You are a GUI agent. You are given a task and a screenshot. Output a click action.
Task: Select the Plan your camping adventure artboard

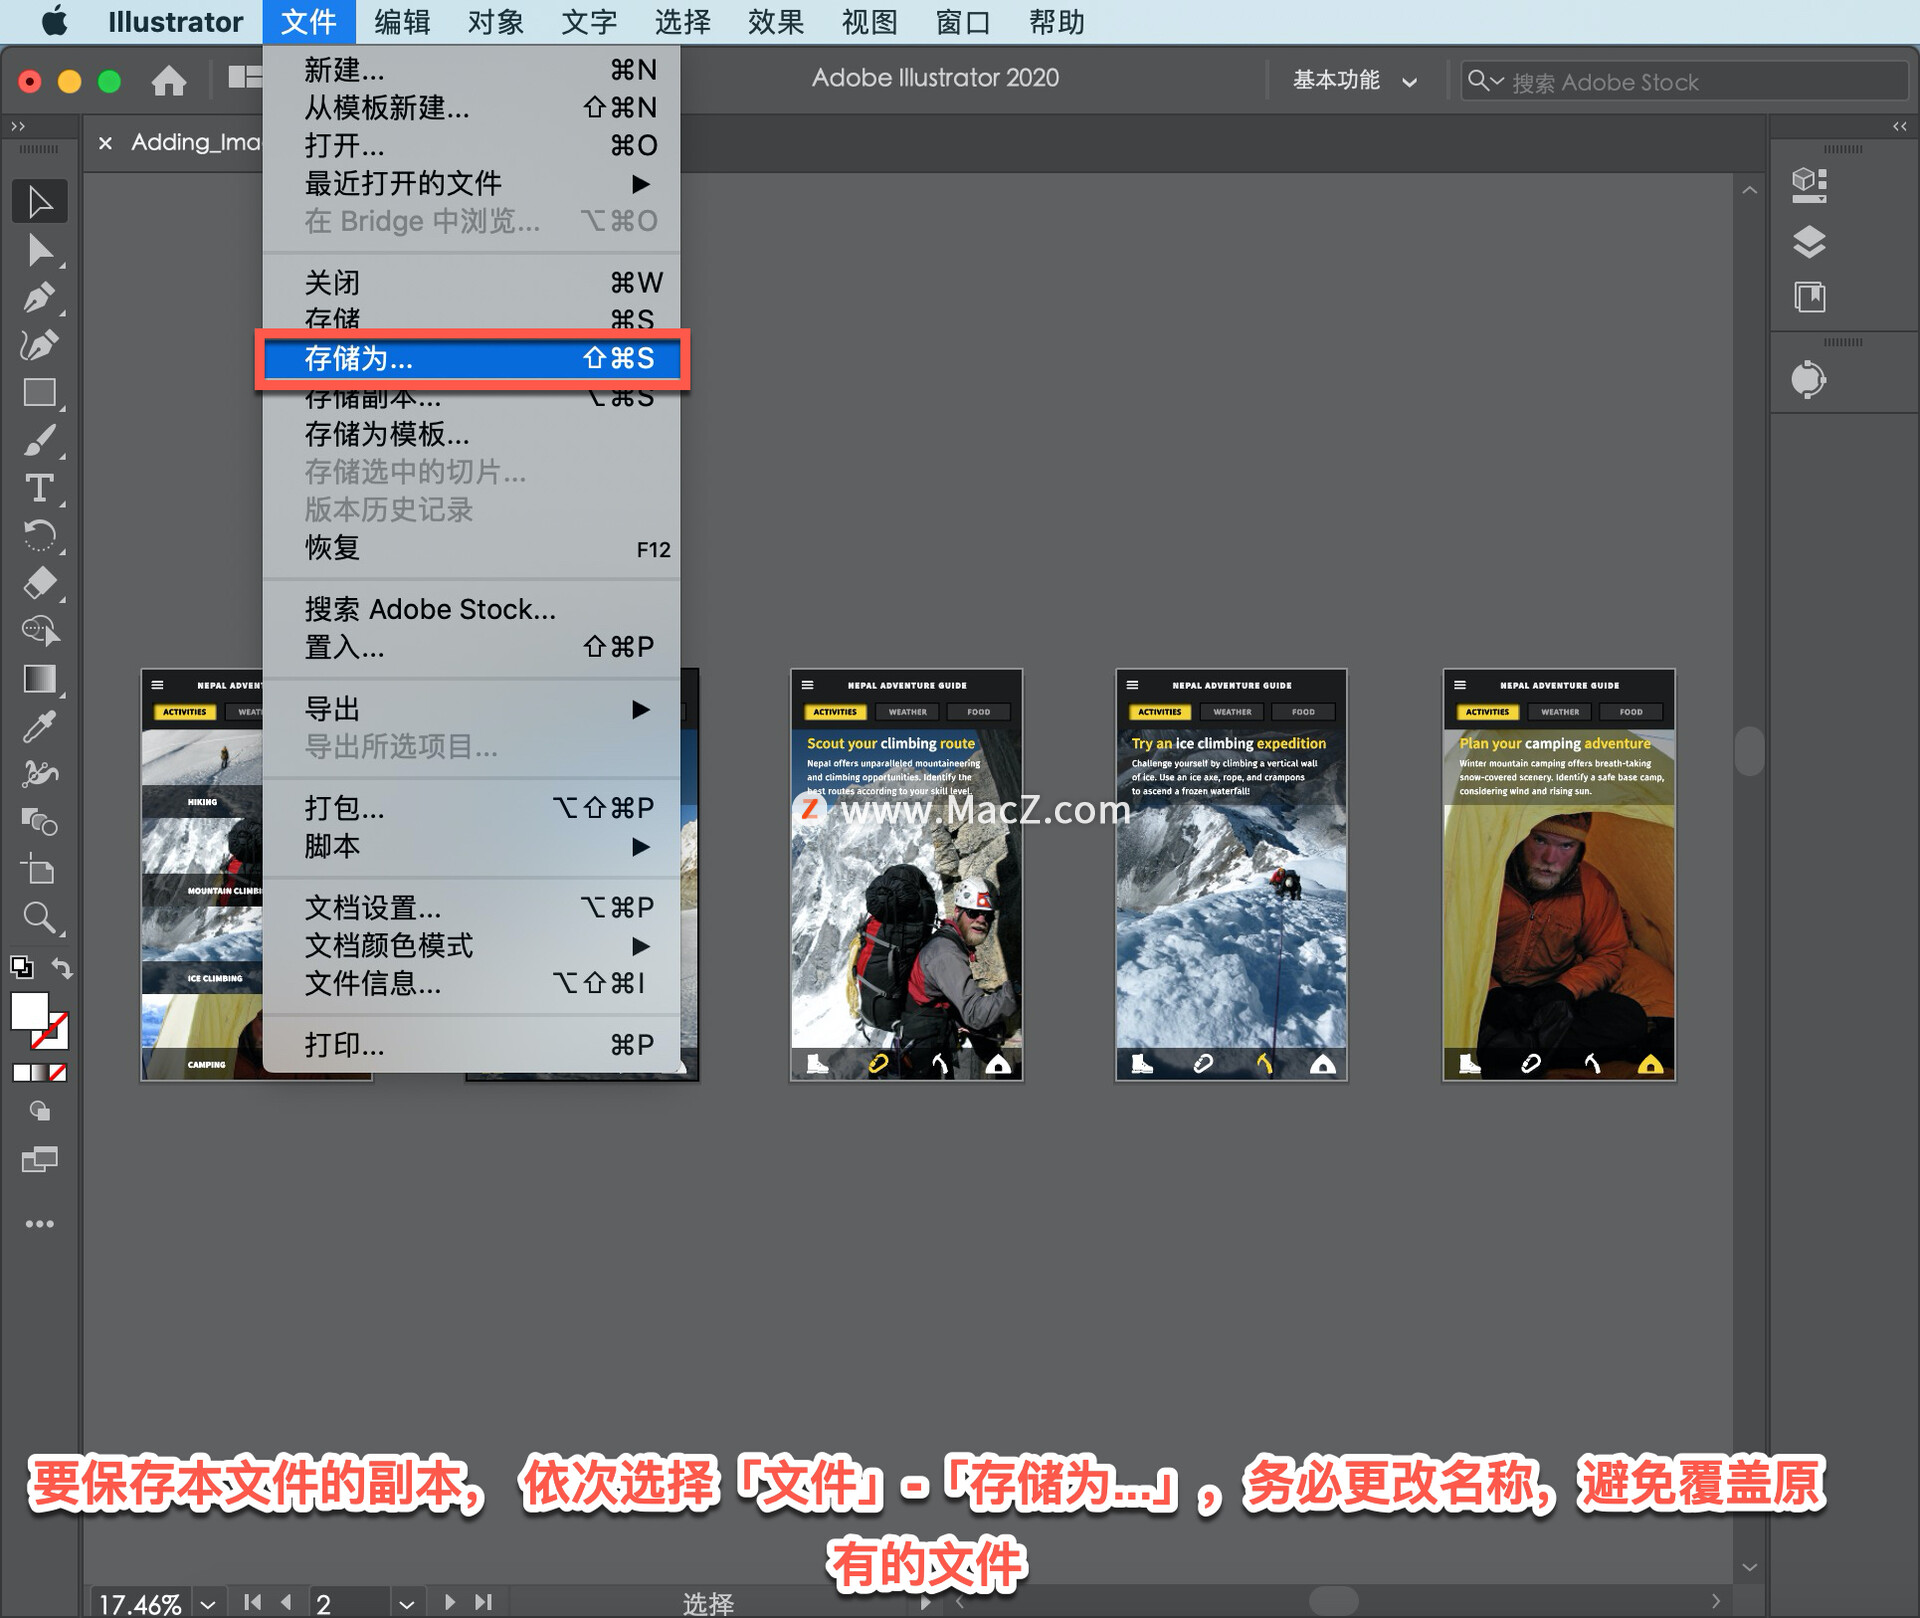pos(1558,875)
